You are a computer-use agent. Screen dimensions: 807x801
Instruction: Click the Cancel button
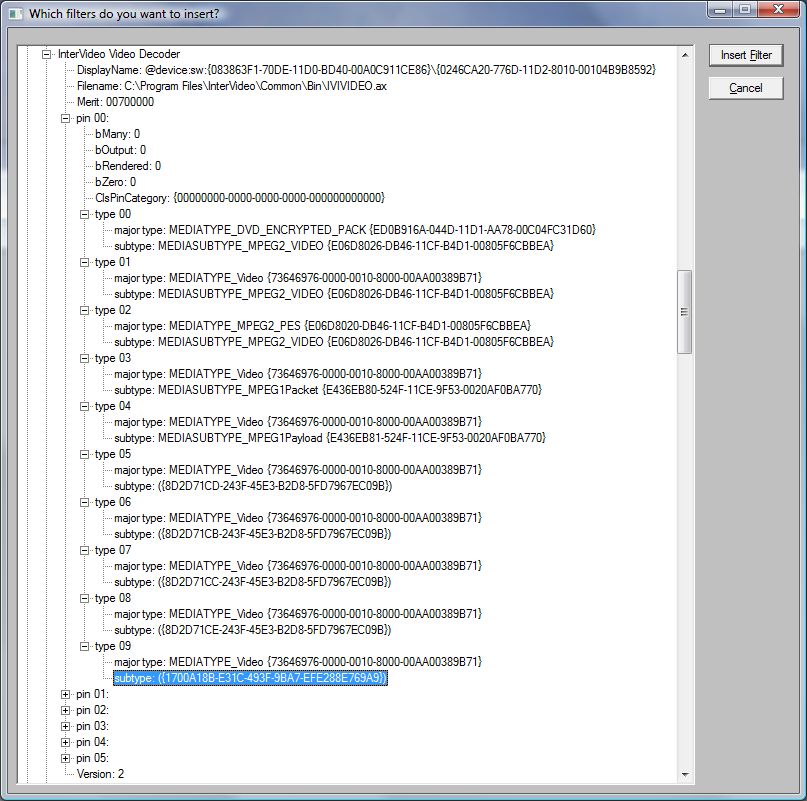[x=745, y=88]
